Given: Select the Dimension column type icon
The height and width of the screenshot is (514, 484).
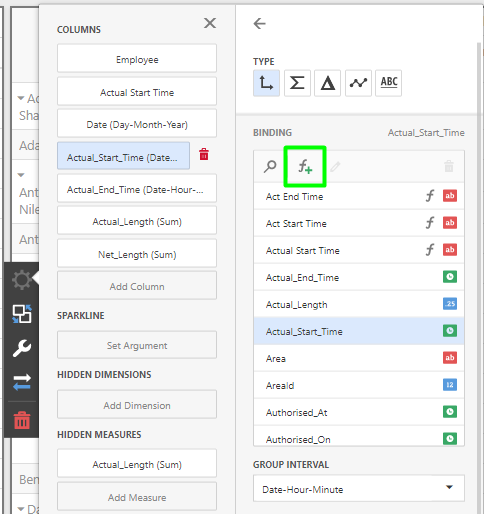Looking at the screenshot, I should pos(266,83).
